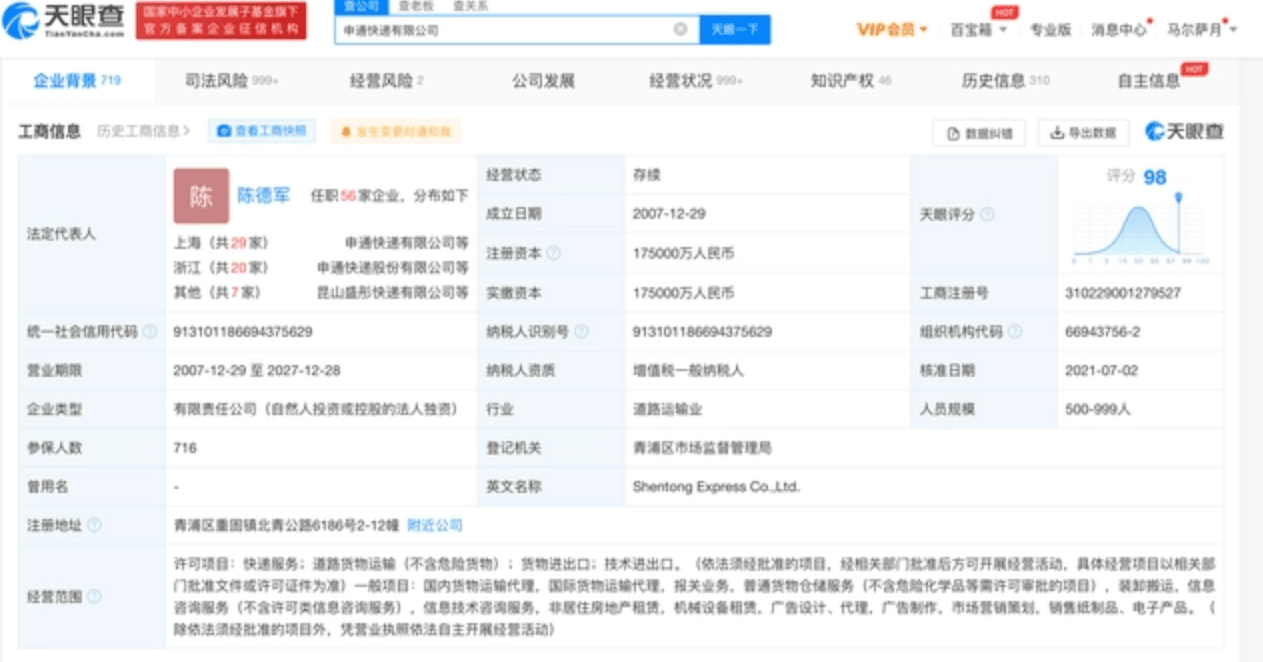The height and width of the screenshot is (662, 1263).
Task: Select the insured count value 716
Action: [x=185, y=448]
